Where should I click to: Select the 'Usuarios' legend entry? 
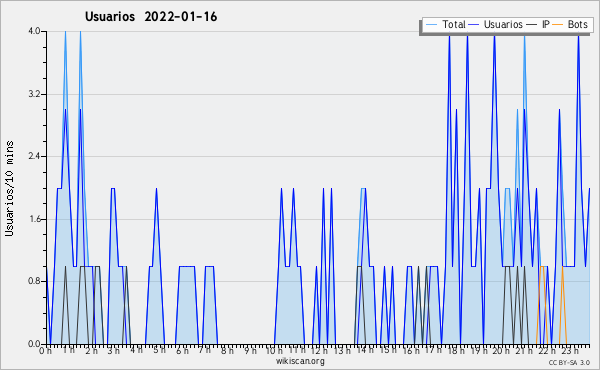point(503,24)
